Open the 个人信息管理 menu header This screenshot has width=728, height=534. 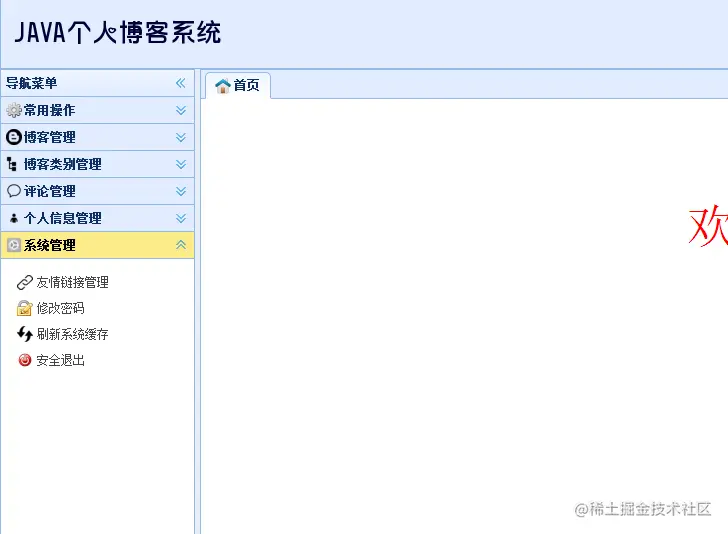coord(98,218)
